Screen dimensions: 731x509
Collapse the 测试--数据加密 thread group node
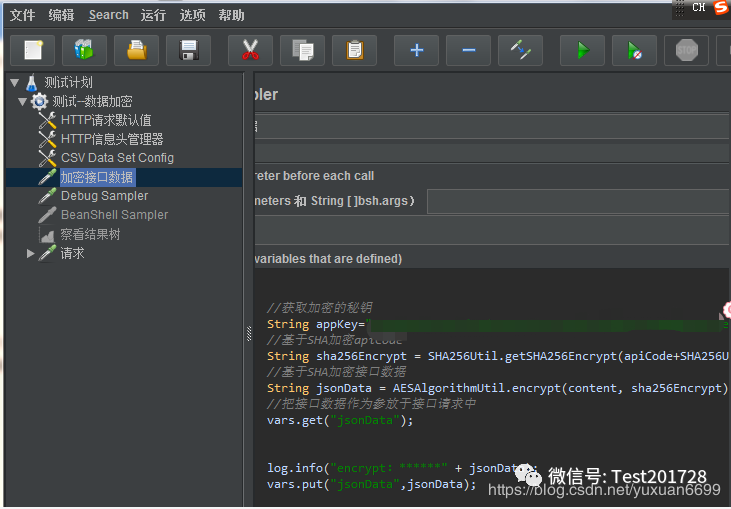[22, 102]
